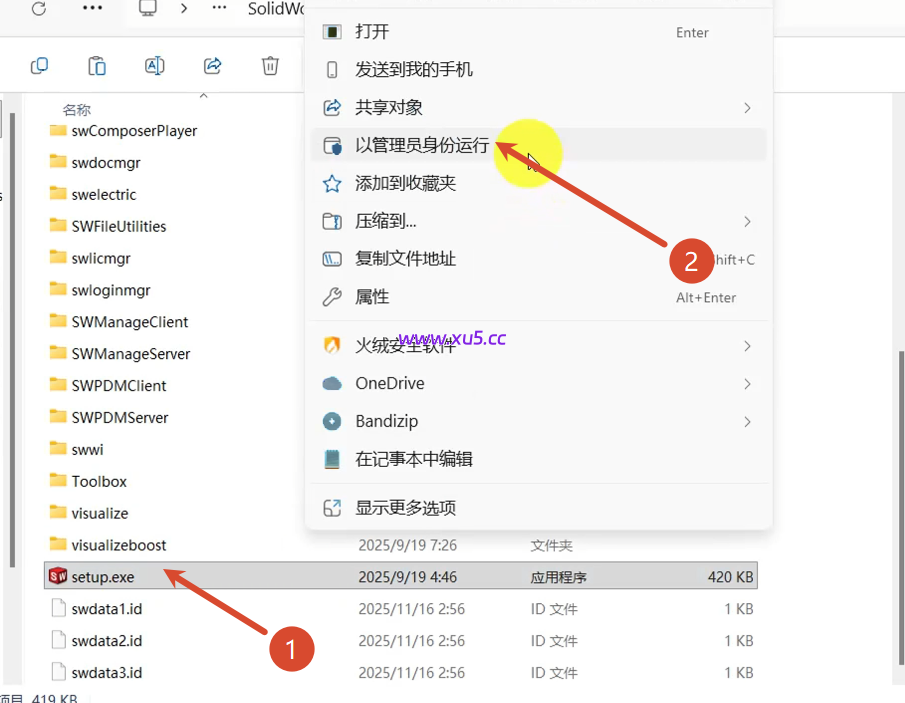Open the OneDrive menu entry
Viewport: 905px width, 703px height.
(391, 383)
